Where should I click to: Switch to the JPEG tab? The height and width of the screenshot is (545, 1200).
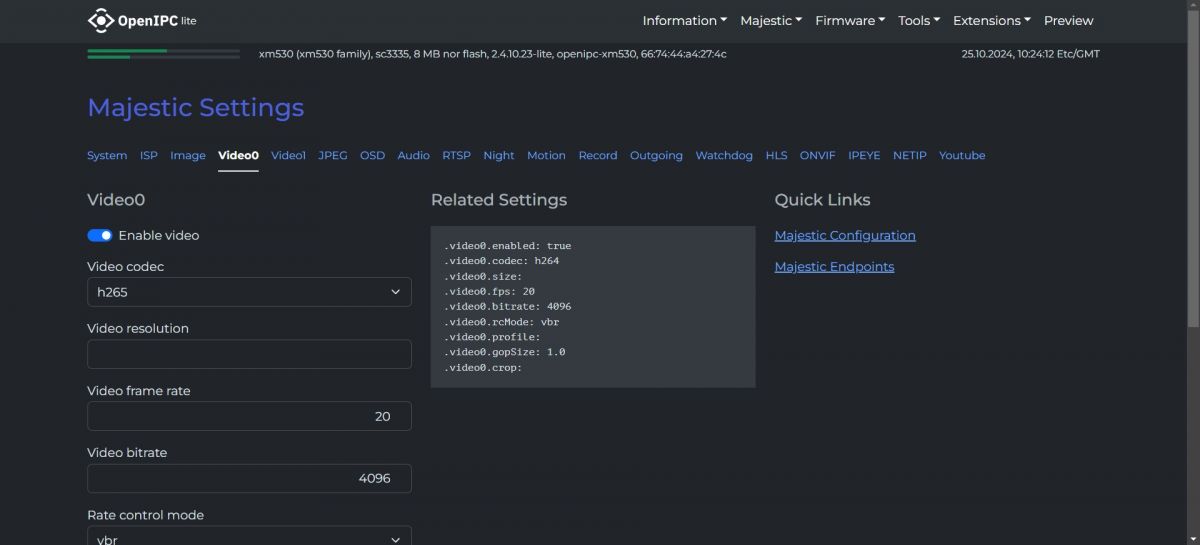tap(333, 155)
